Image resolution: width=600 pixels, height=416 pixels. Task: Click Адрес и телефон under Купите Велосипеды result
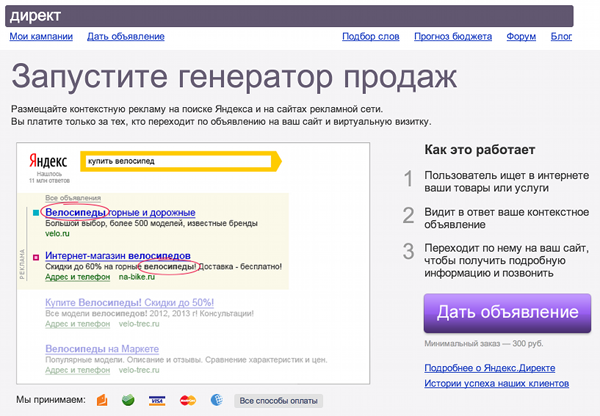77,324
